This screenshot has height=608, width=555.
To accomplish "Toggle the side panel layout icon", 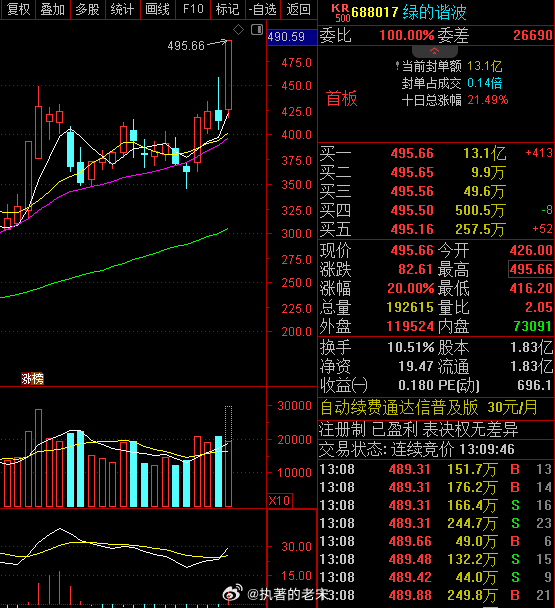I will point(257,29).
